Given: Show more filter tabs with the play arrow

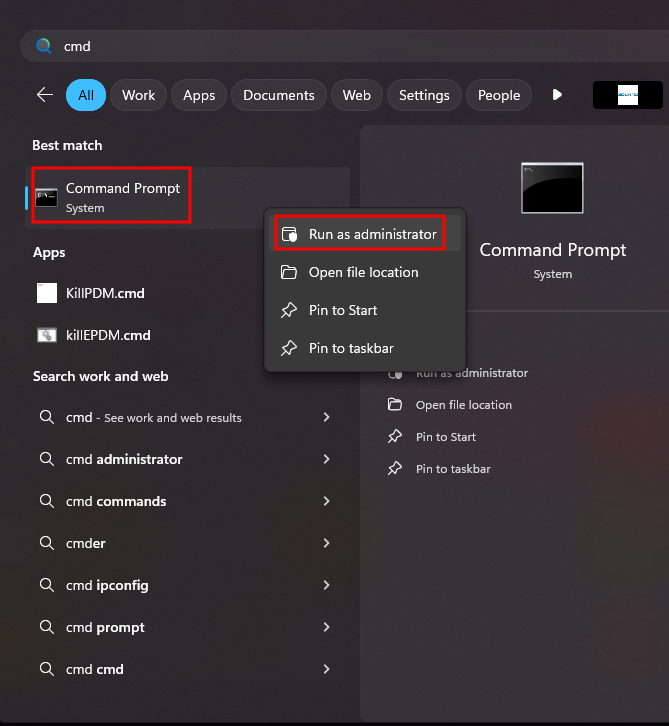Looking at the screenshot, I should coord(557,95).
